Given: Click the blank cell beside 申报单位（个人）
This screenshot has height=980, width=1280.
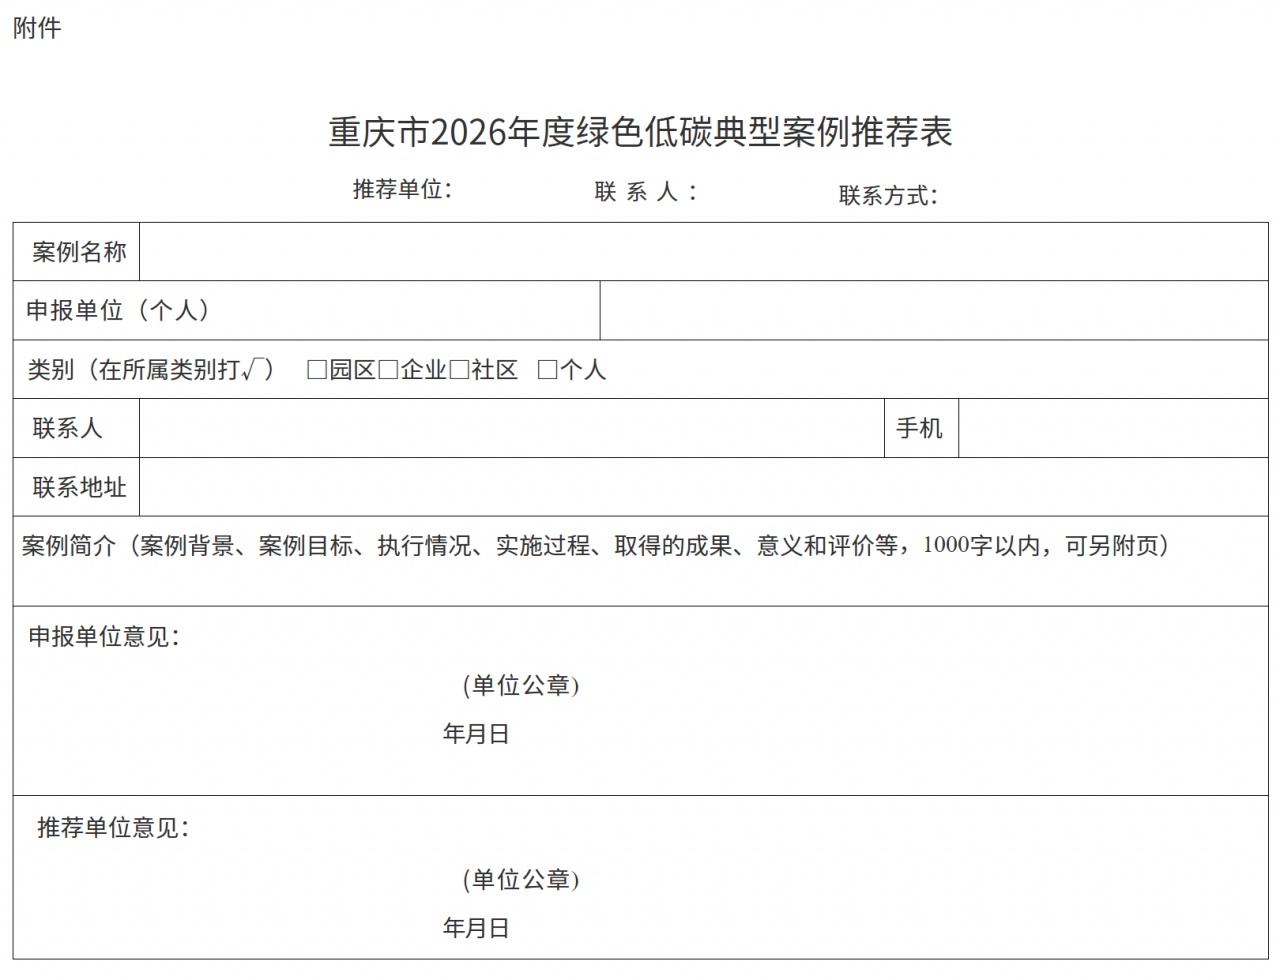Looking at the screenshot, I should click(934, 311).
